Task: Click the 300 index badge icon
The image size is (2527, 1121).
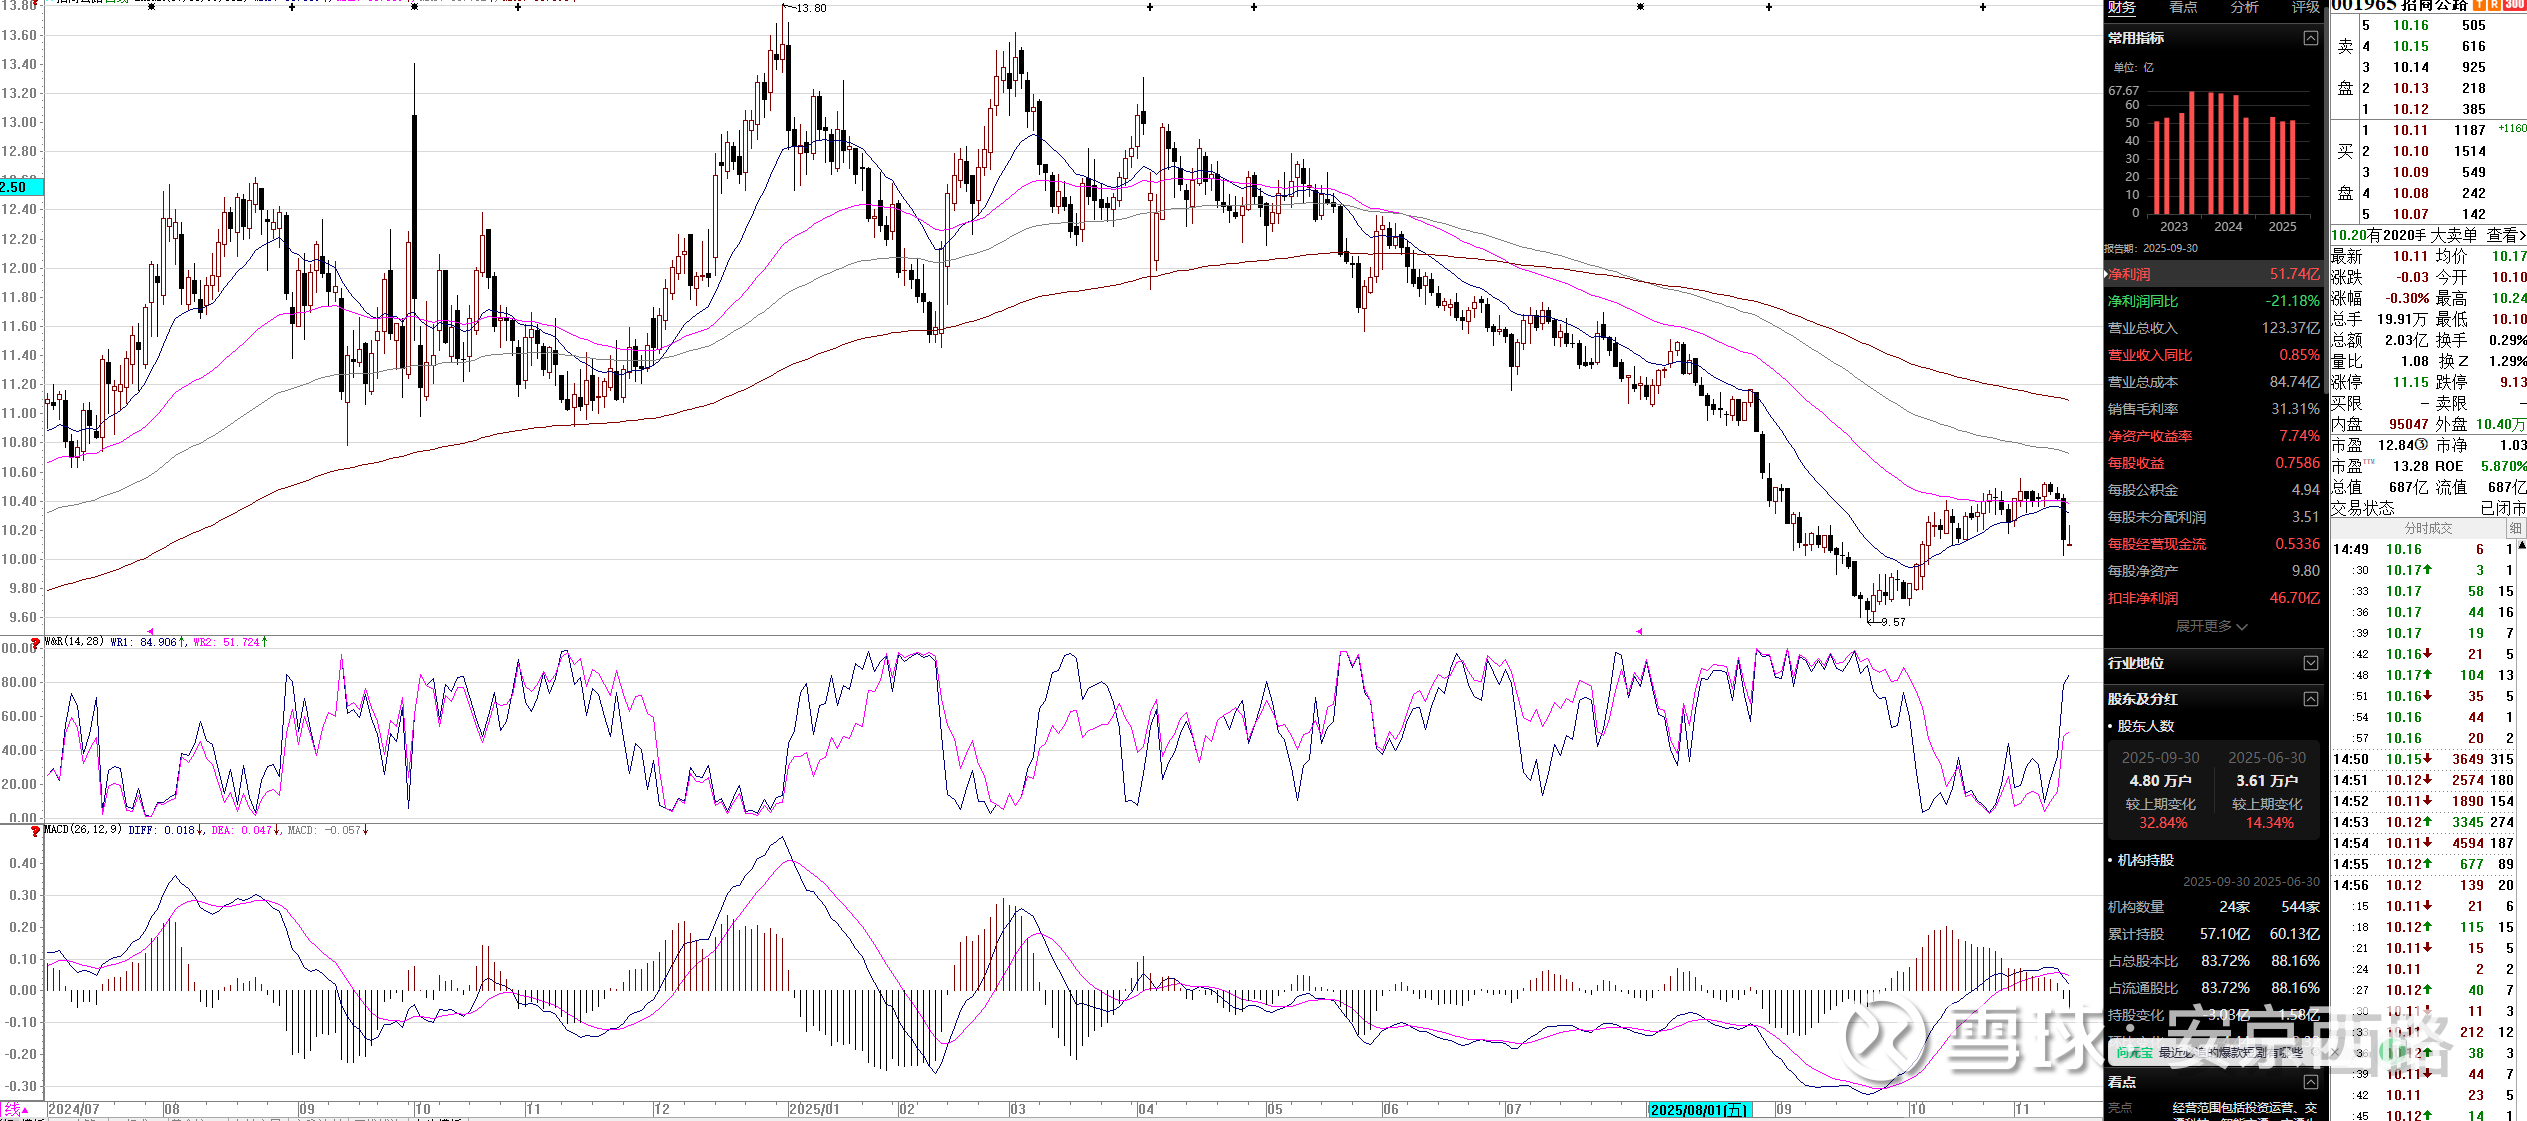Action: (2515, 5)
